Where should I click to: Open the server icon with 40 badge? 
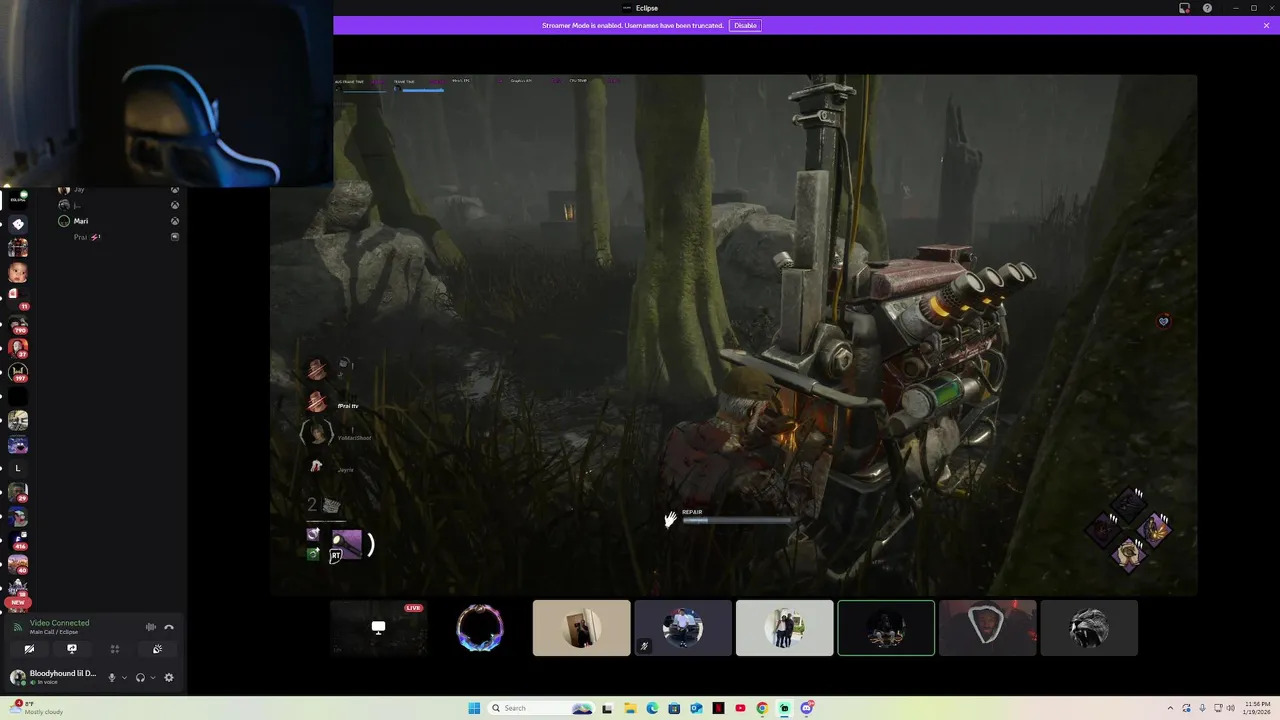(x=18, y=565)
